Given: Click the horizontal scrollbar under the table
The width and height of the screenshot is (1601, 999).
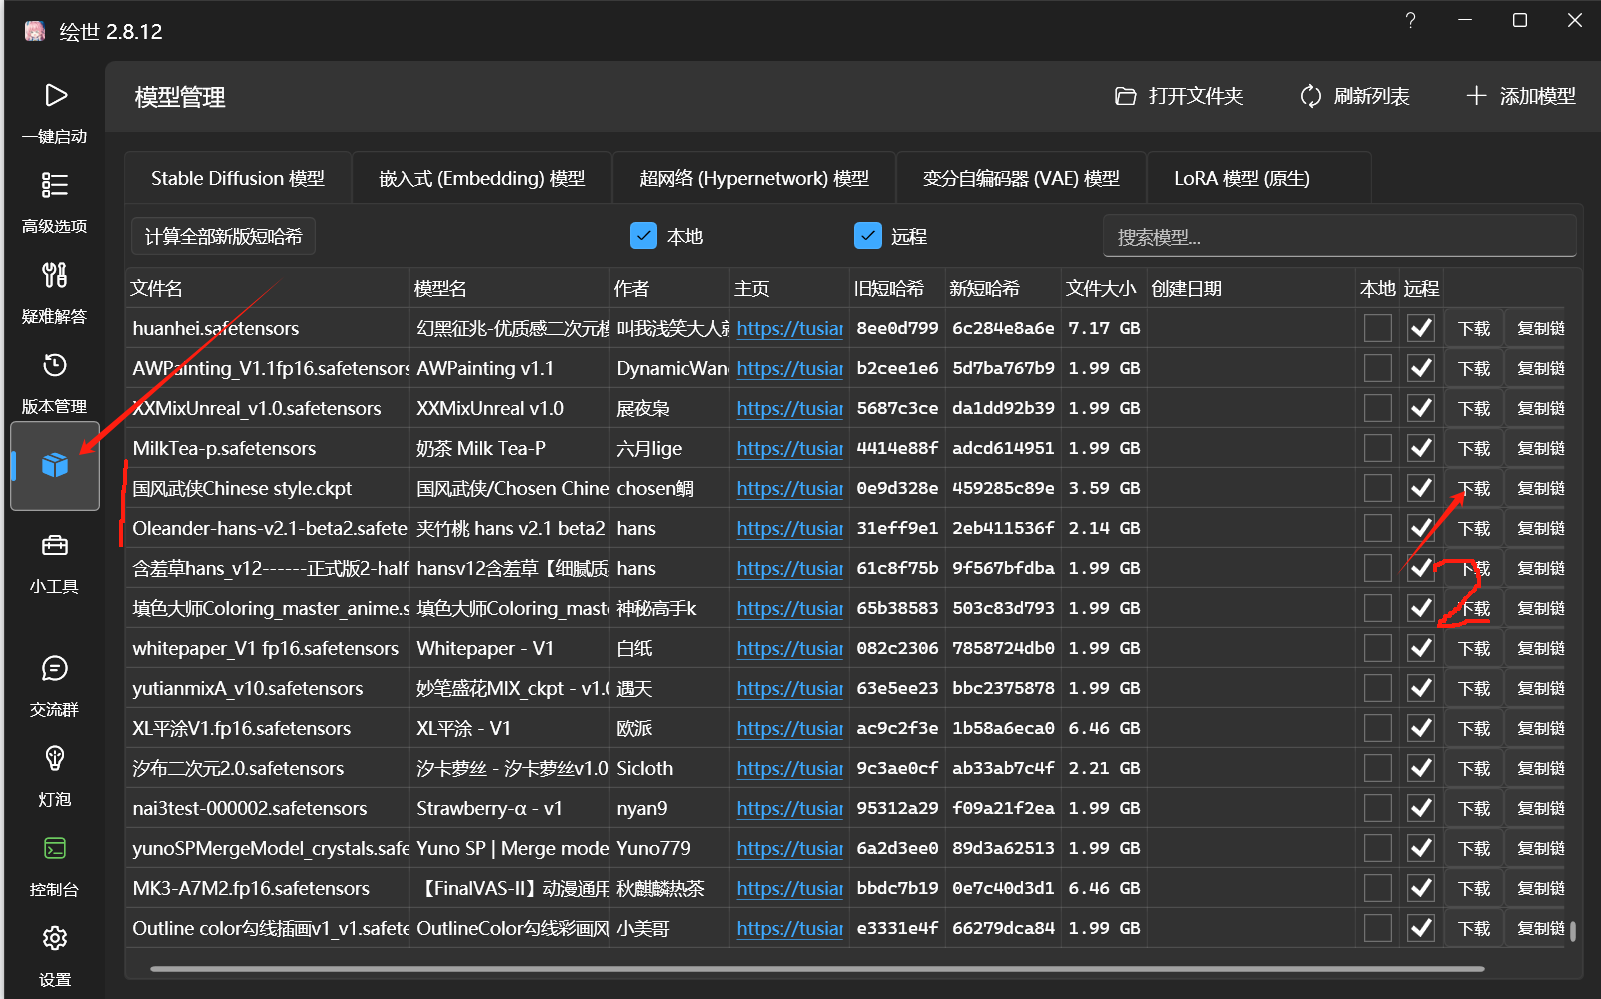Looking at the screenshot, I should (x=817, y=968).
